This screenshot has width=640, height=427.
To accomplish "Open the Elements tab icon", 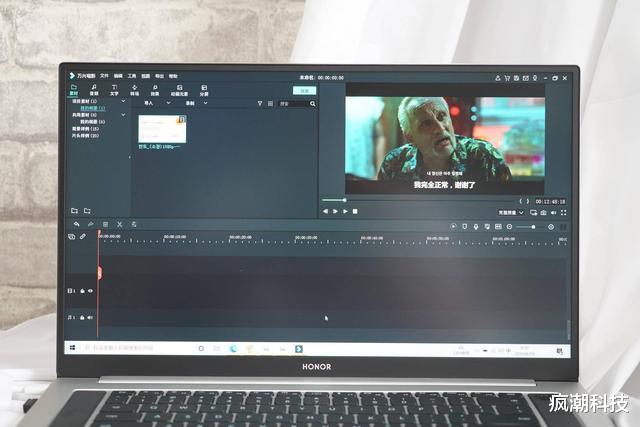I will coord(179,90).
